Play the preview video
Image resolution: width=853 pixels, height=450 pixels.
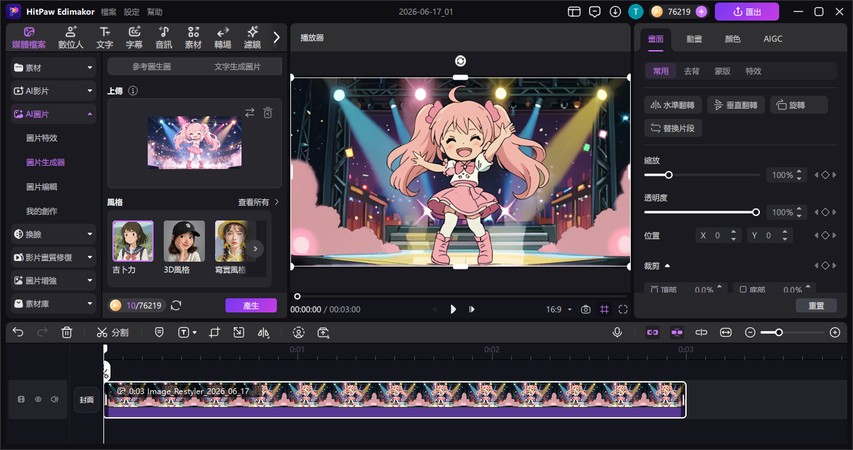coord(453,309)
